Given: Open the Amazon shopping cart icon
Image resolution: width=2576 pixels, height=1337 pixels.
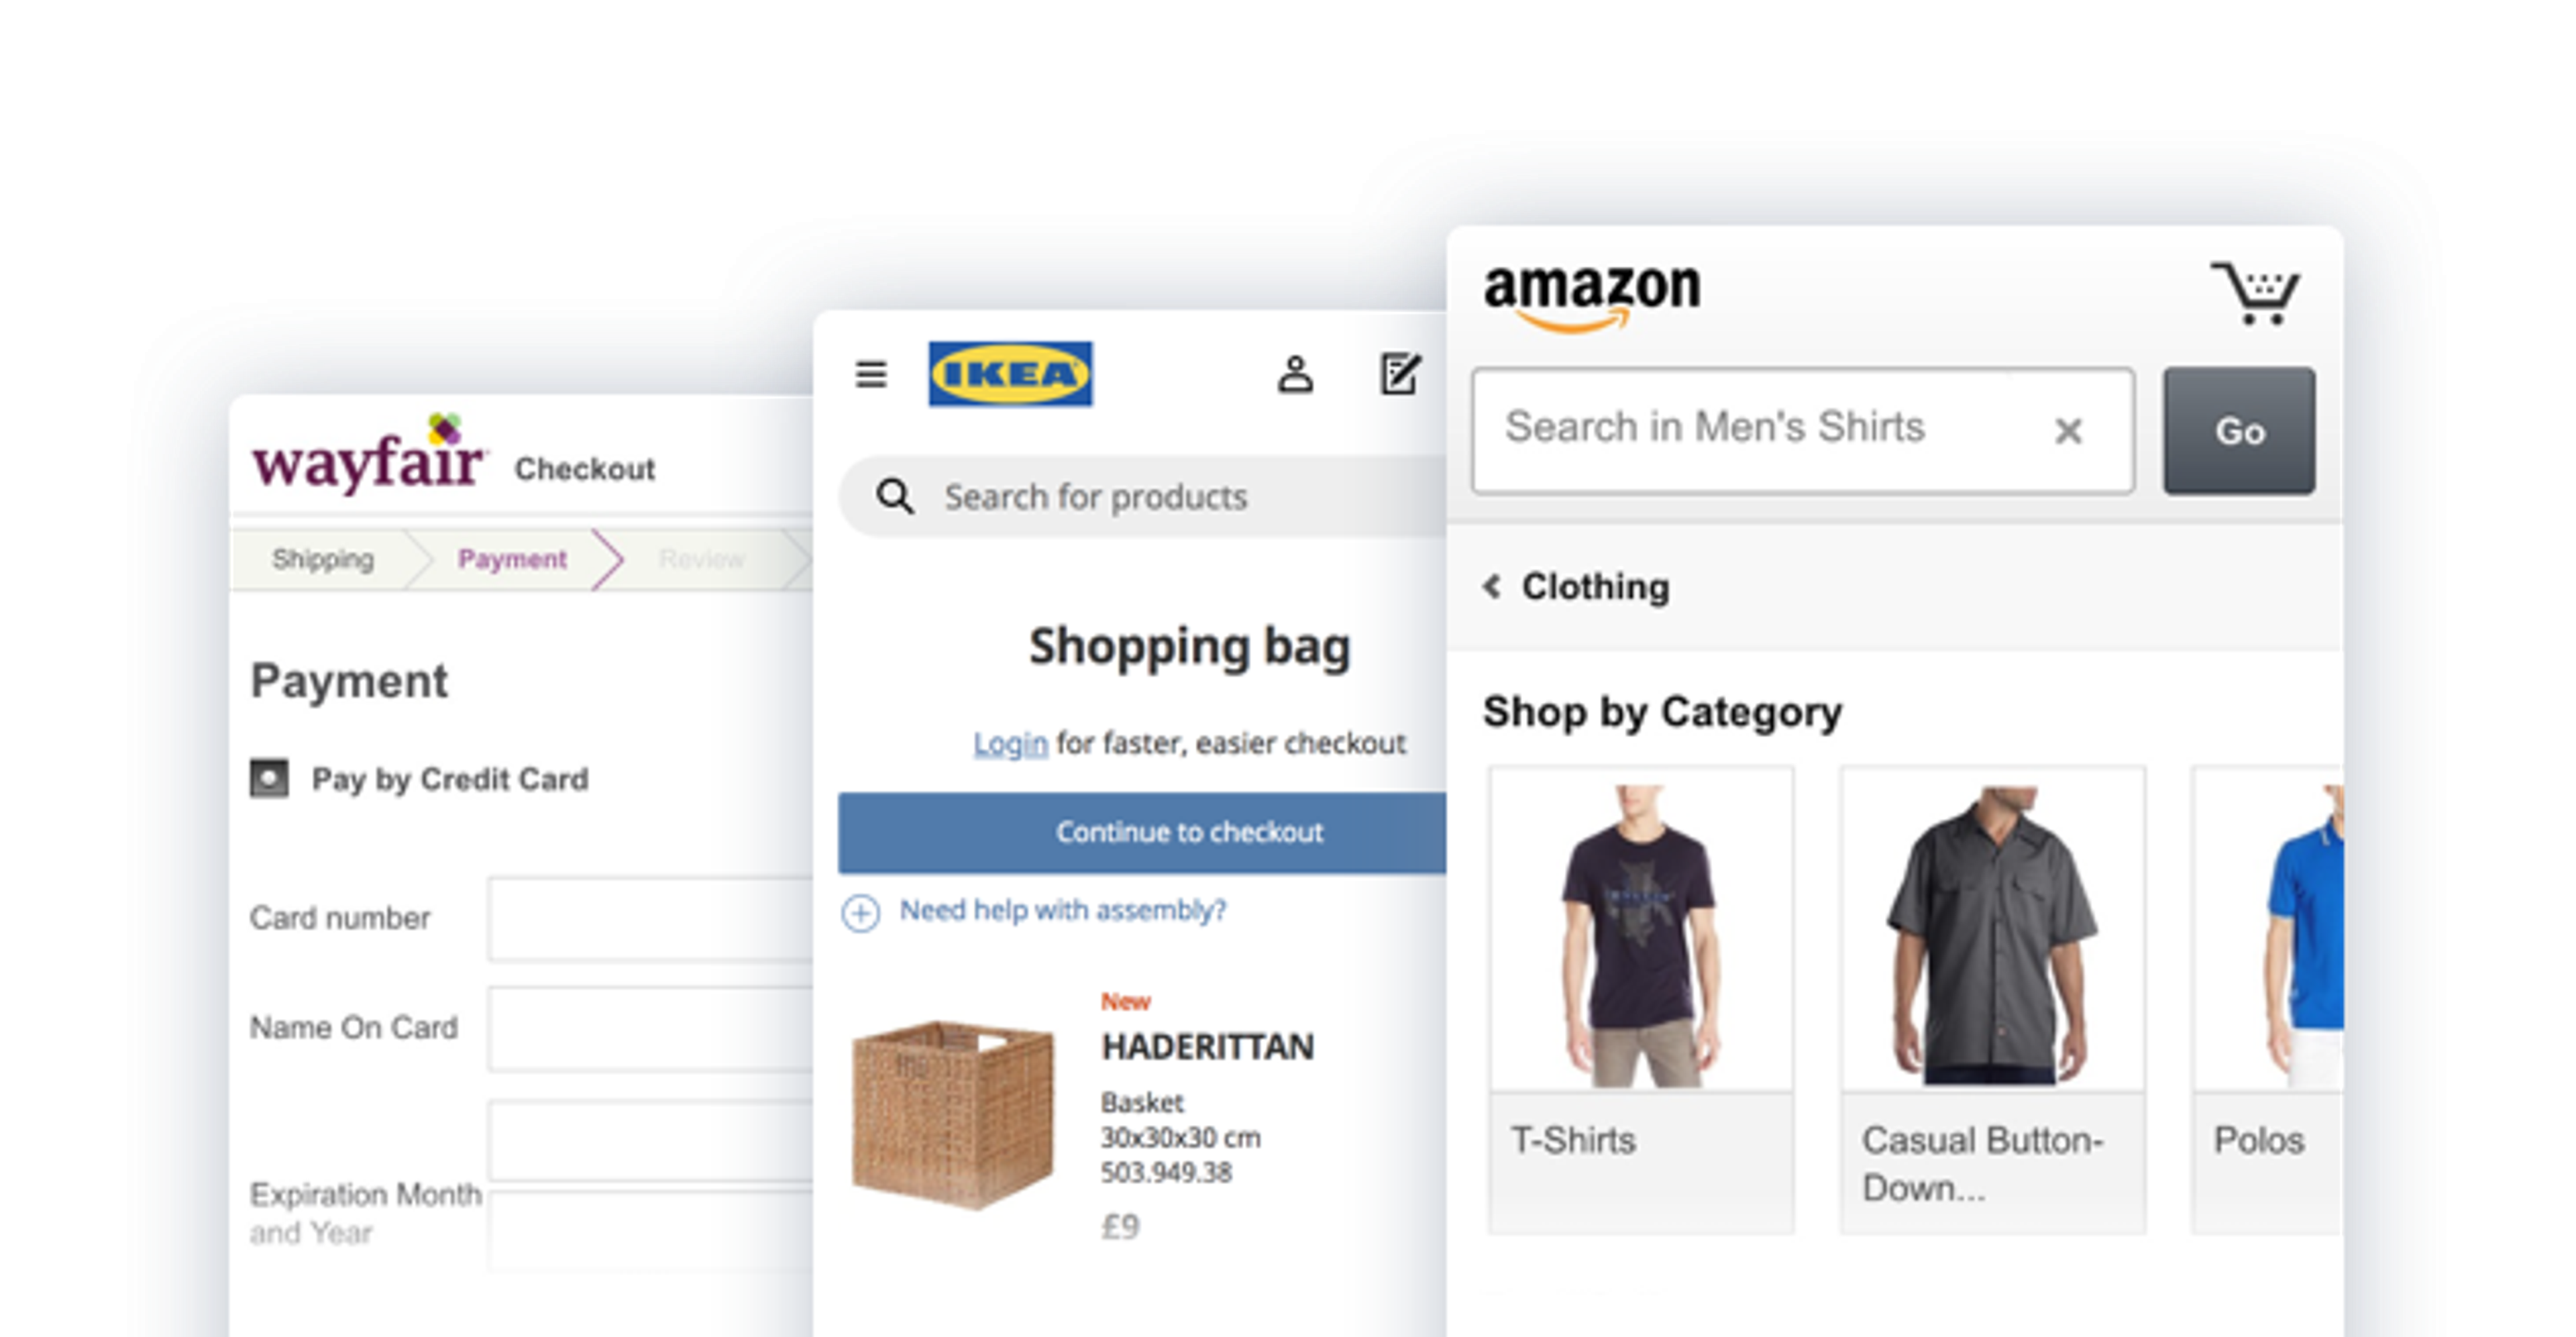Looking at the screenshot, I should click(2255, 293).
